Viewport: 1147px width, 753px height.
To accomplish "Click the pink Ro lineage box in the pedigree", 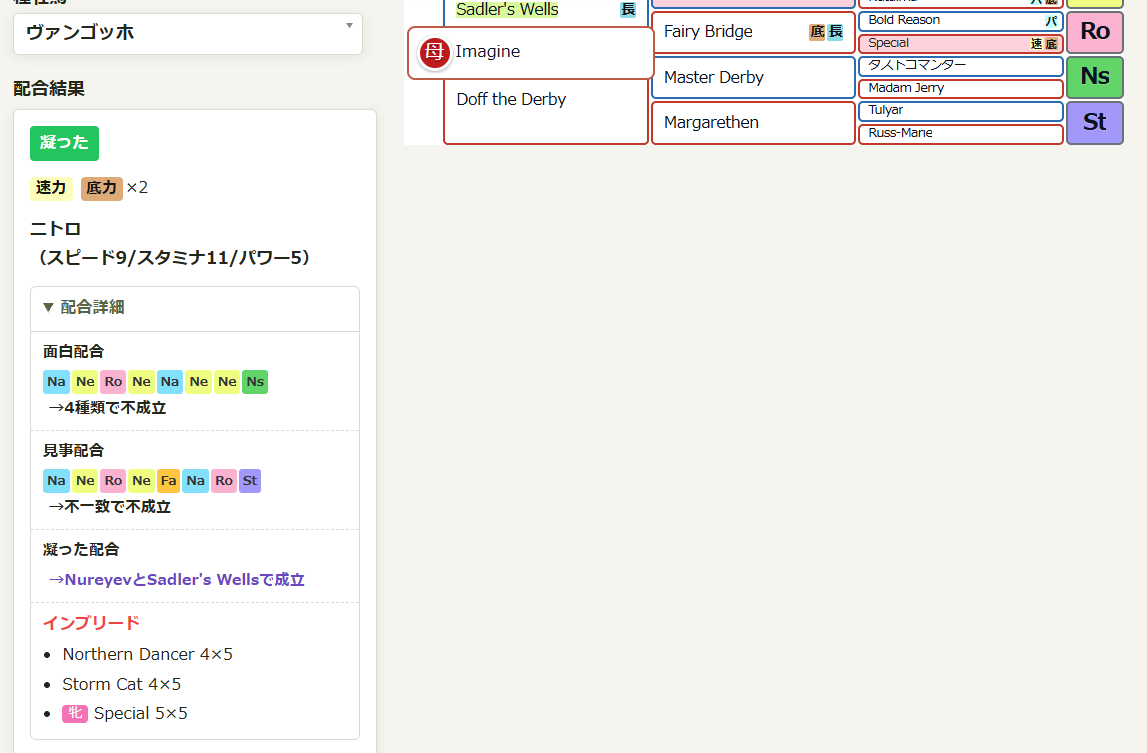I will click(x=1094, y=31).
